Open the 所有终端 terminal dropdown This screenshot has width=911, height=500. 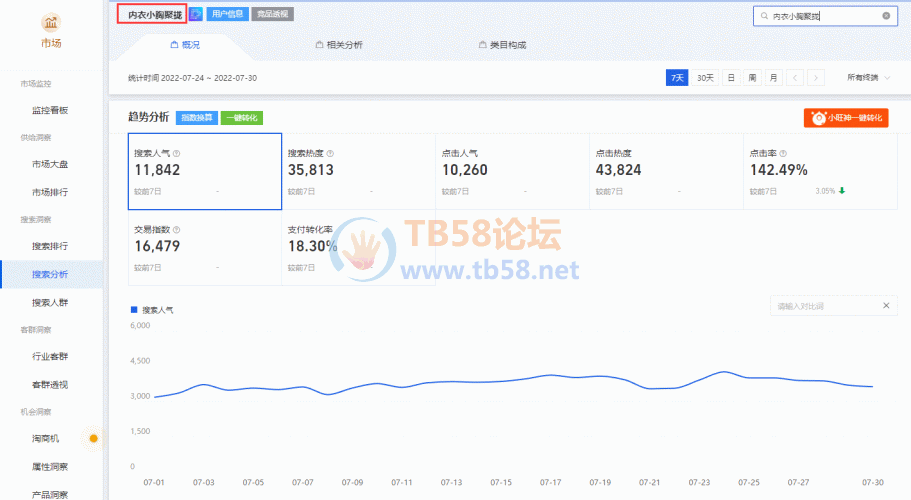866,77
